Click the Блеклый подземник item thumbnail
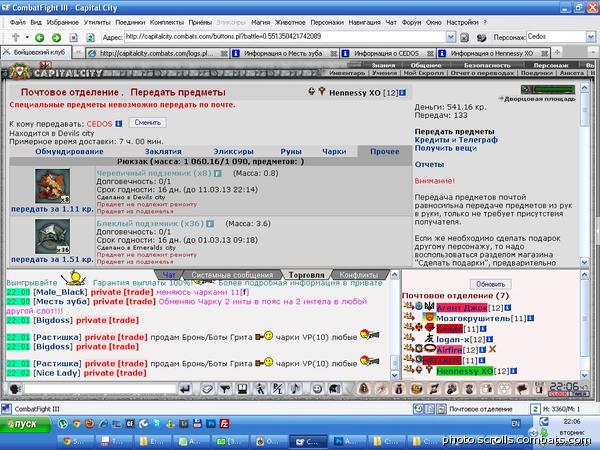This screenshot has width=600, height=450. tap(52, 236)
